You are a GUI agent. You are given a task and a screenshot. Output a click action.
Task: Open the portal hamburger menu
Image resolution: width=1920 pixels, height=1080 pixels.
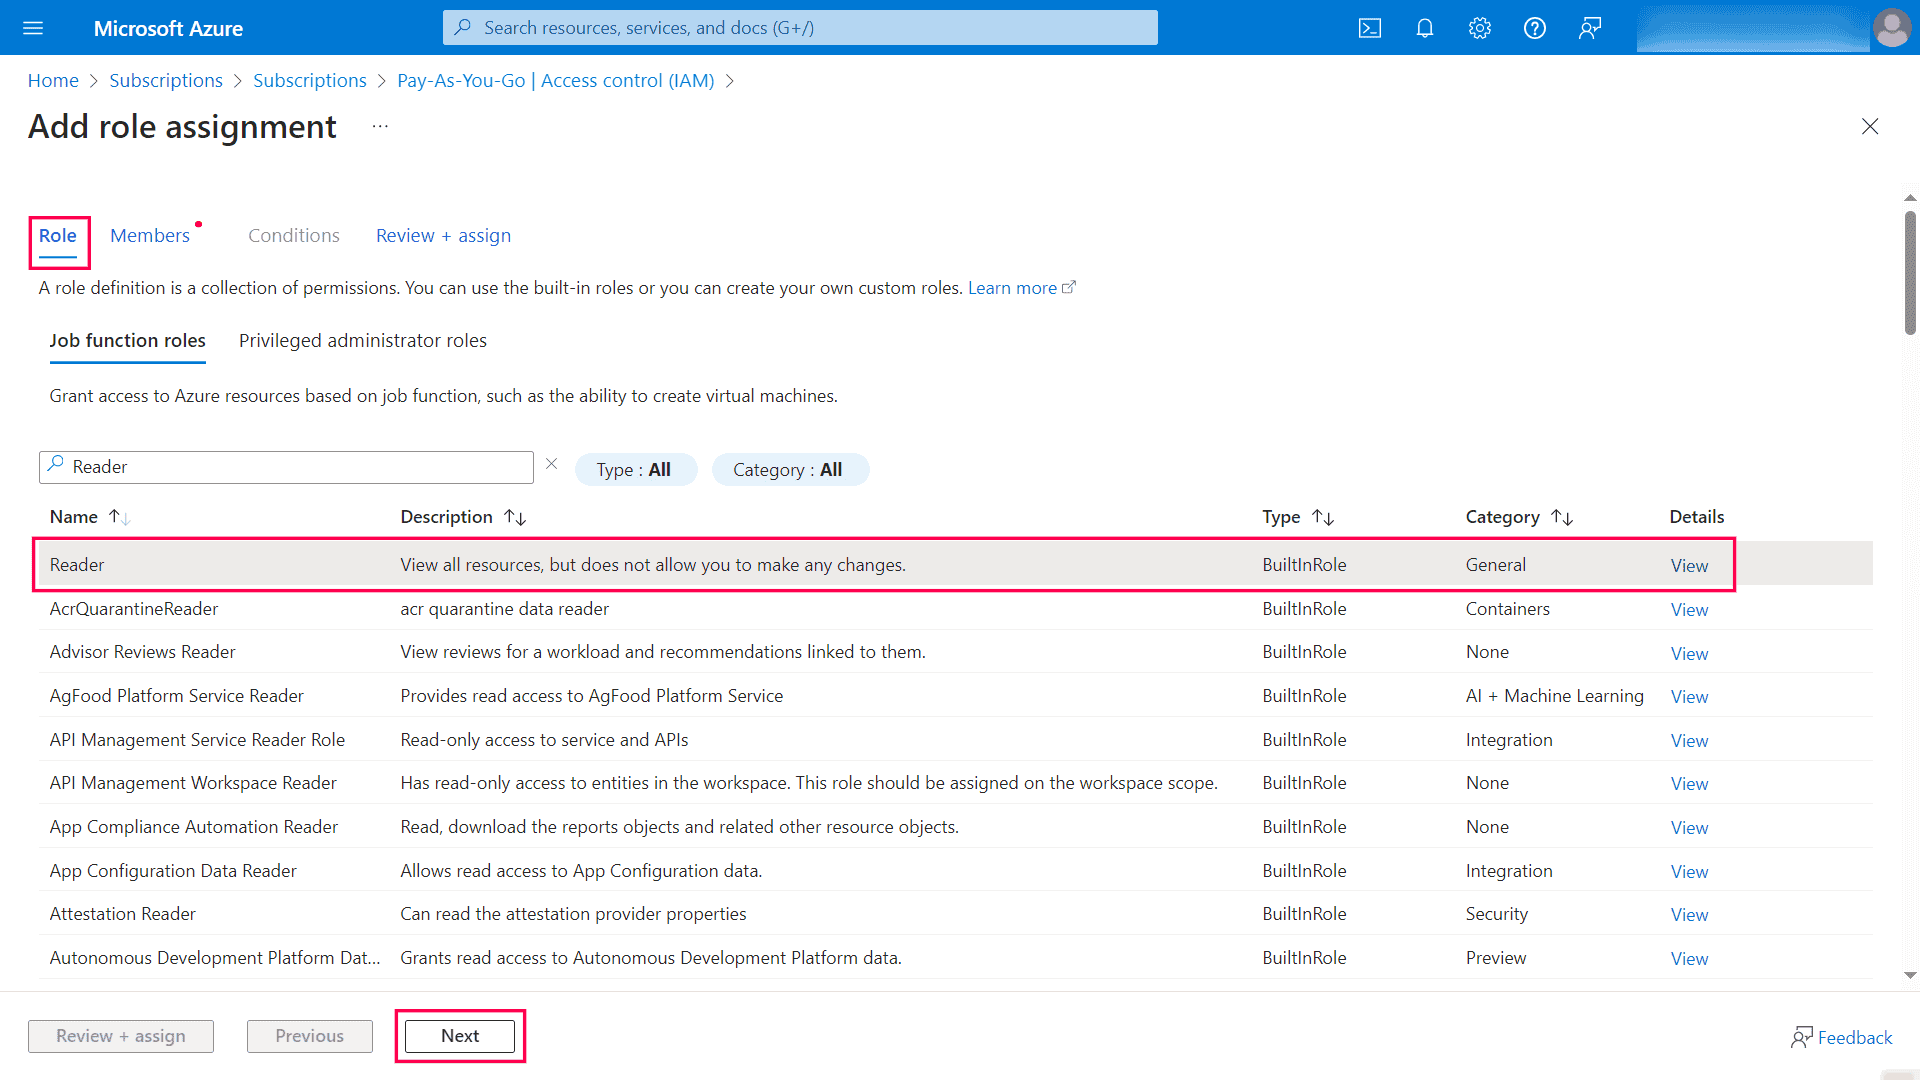33,27
